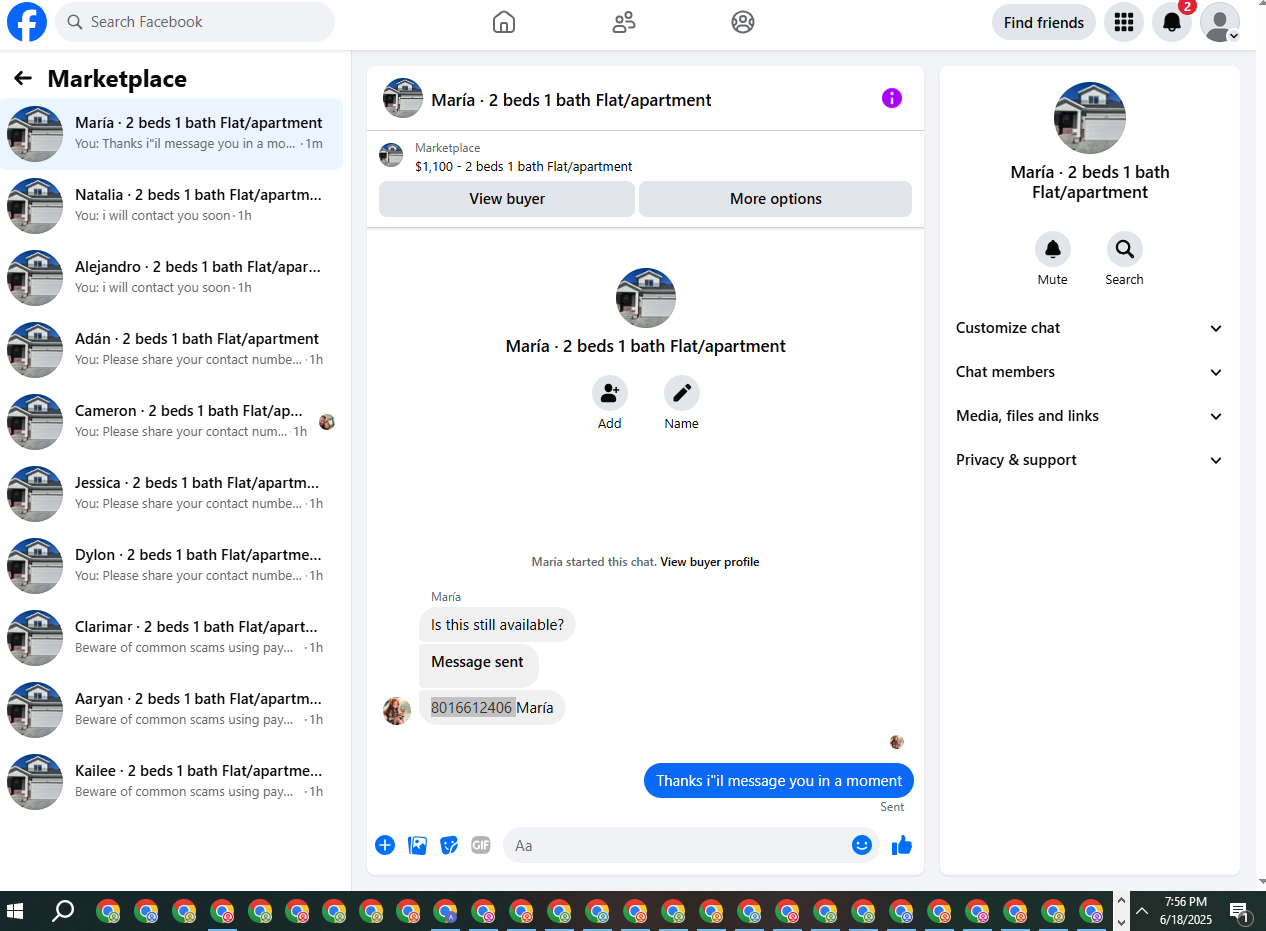1266x931 pixels.
Task: Open the Clarimar conversation
Action: pyautogui.click(x=171, y=638)
